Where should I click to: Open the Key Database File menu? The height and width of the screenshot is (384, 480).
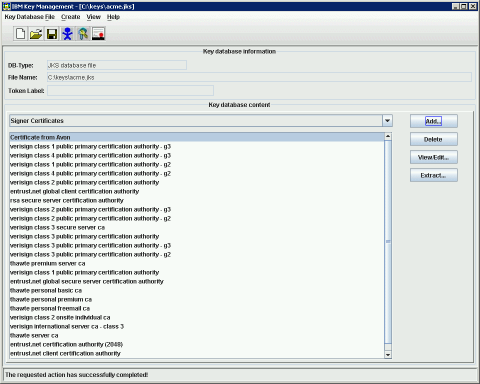click(30, 17)
